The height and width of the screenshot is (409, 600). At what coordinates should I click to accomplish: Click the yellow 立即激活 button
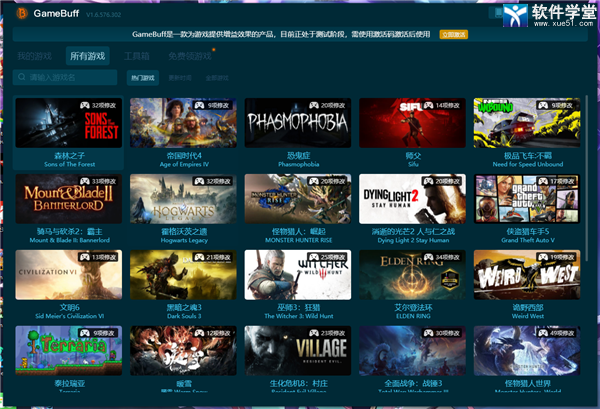[x=454, y=34]
